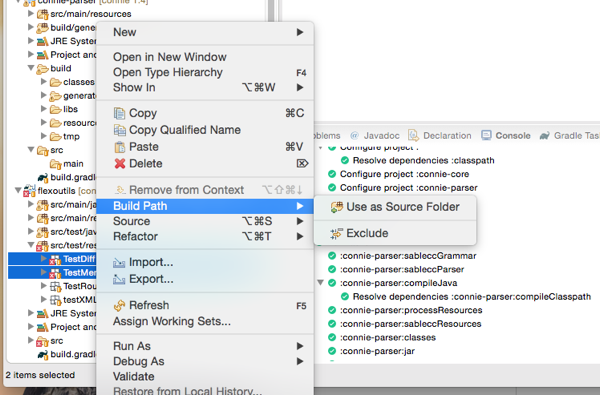The width and height of the screenshot is (600, 395).
Task: Click the Use as Source Folder icon
Action: click(x=336, y=207)
